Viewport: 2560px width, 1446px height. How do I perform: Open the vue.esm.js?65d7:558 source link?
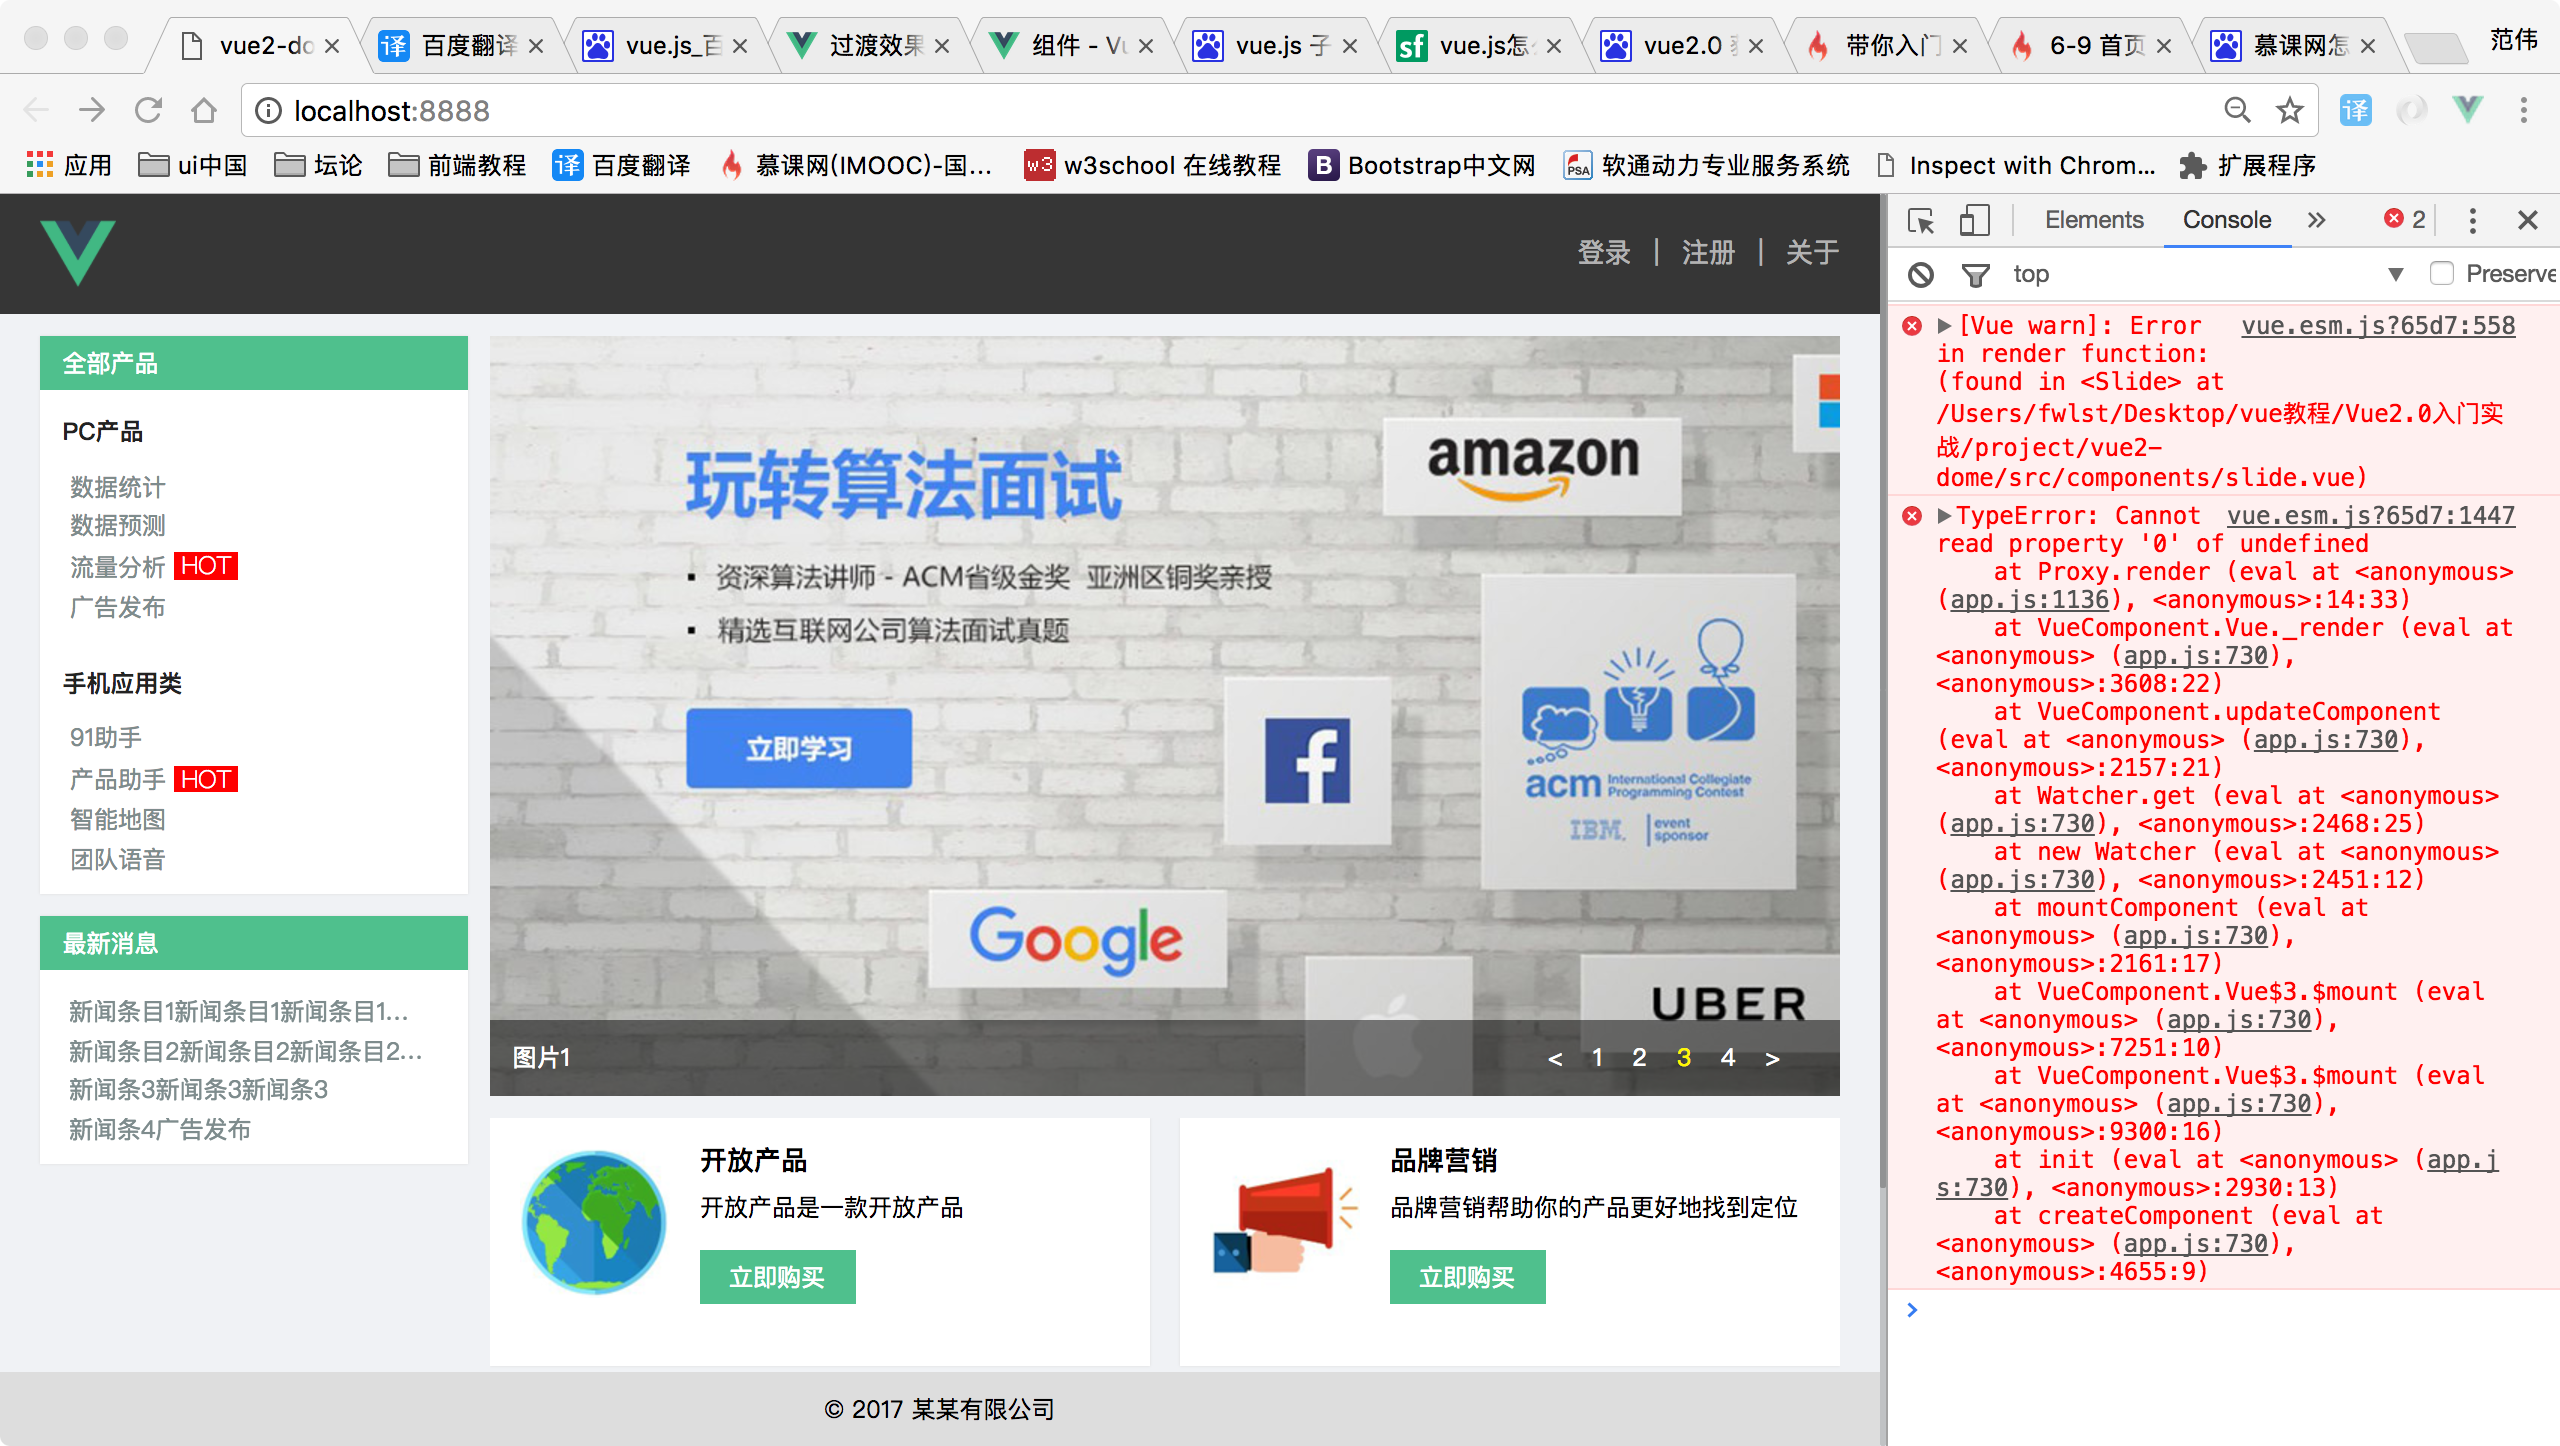pyautogui.click(x=2377, y=326)
